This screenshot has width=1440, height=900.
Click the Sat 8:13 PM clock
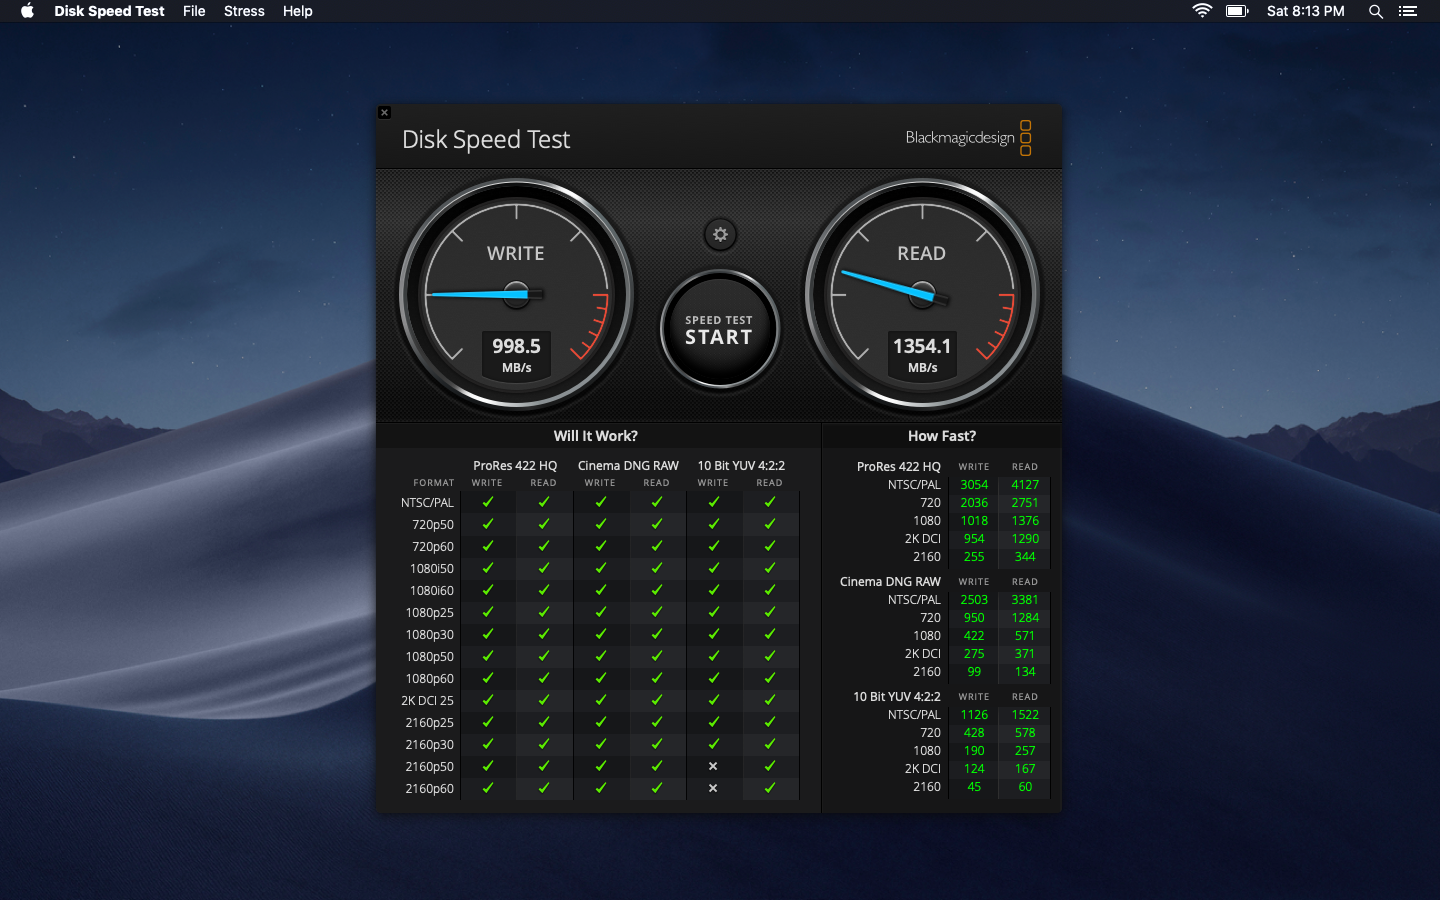coord(1305,11)
